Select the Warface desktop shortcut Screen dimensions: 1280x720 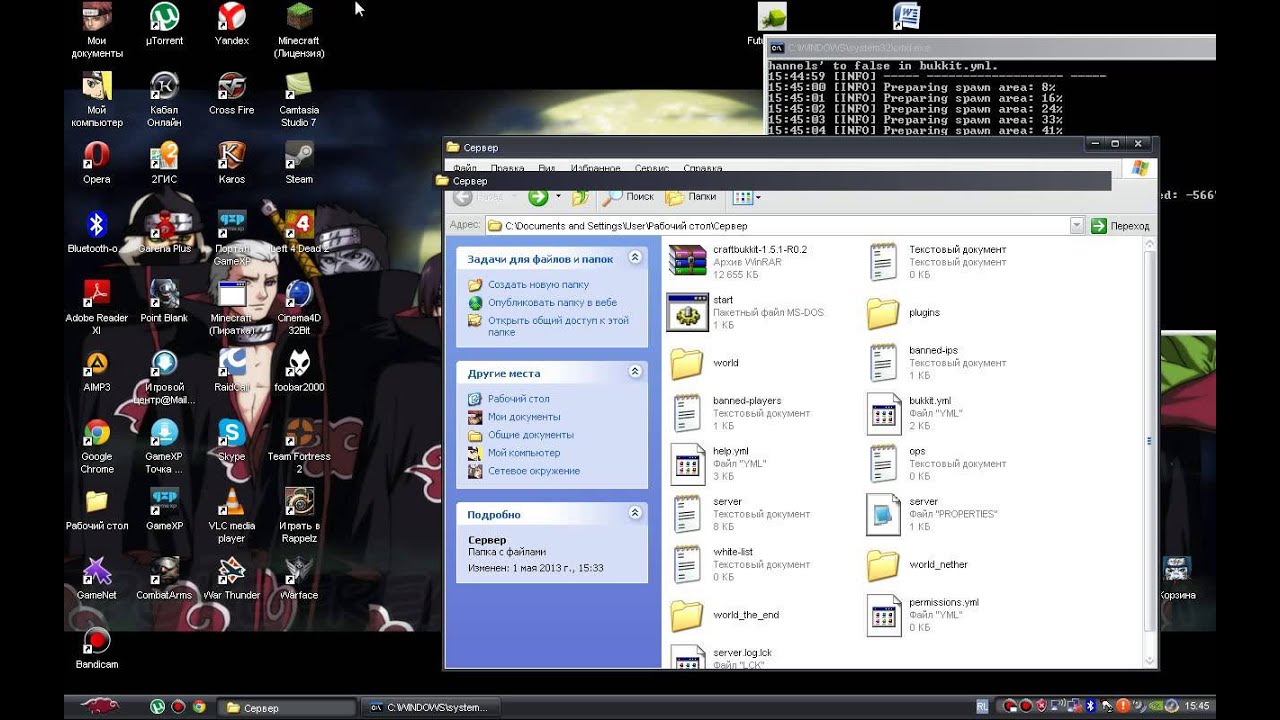point(299,578)
